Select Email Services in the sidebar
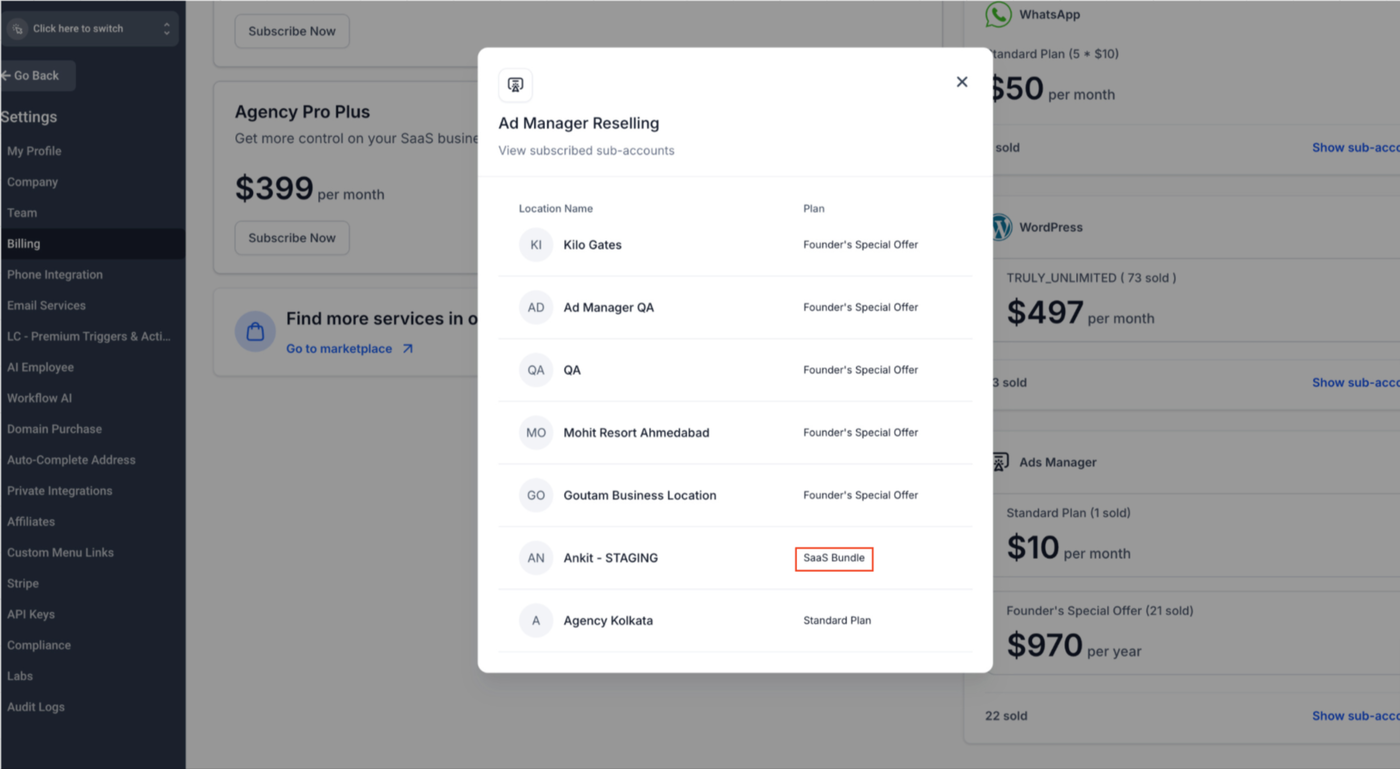This screenshot has width=1400, height=769. pos(46,306)
